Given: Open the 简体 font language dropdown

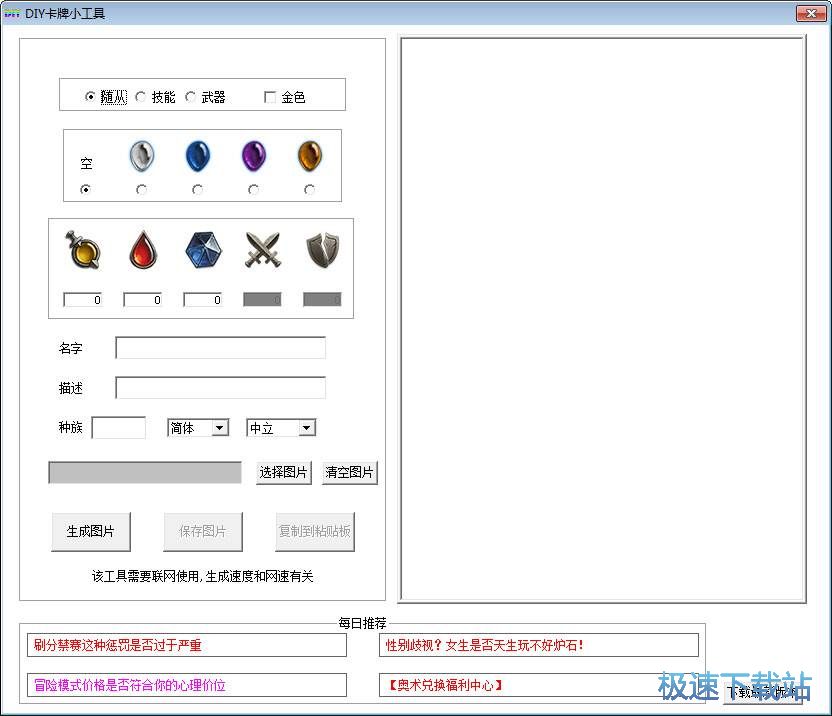Looking at the screenshot, I should pos(198,428).
